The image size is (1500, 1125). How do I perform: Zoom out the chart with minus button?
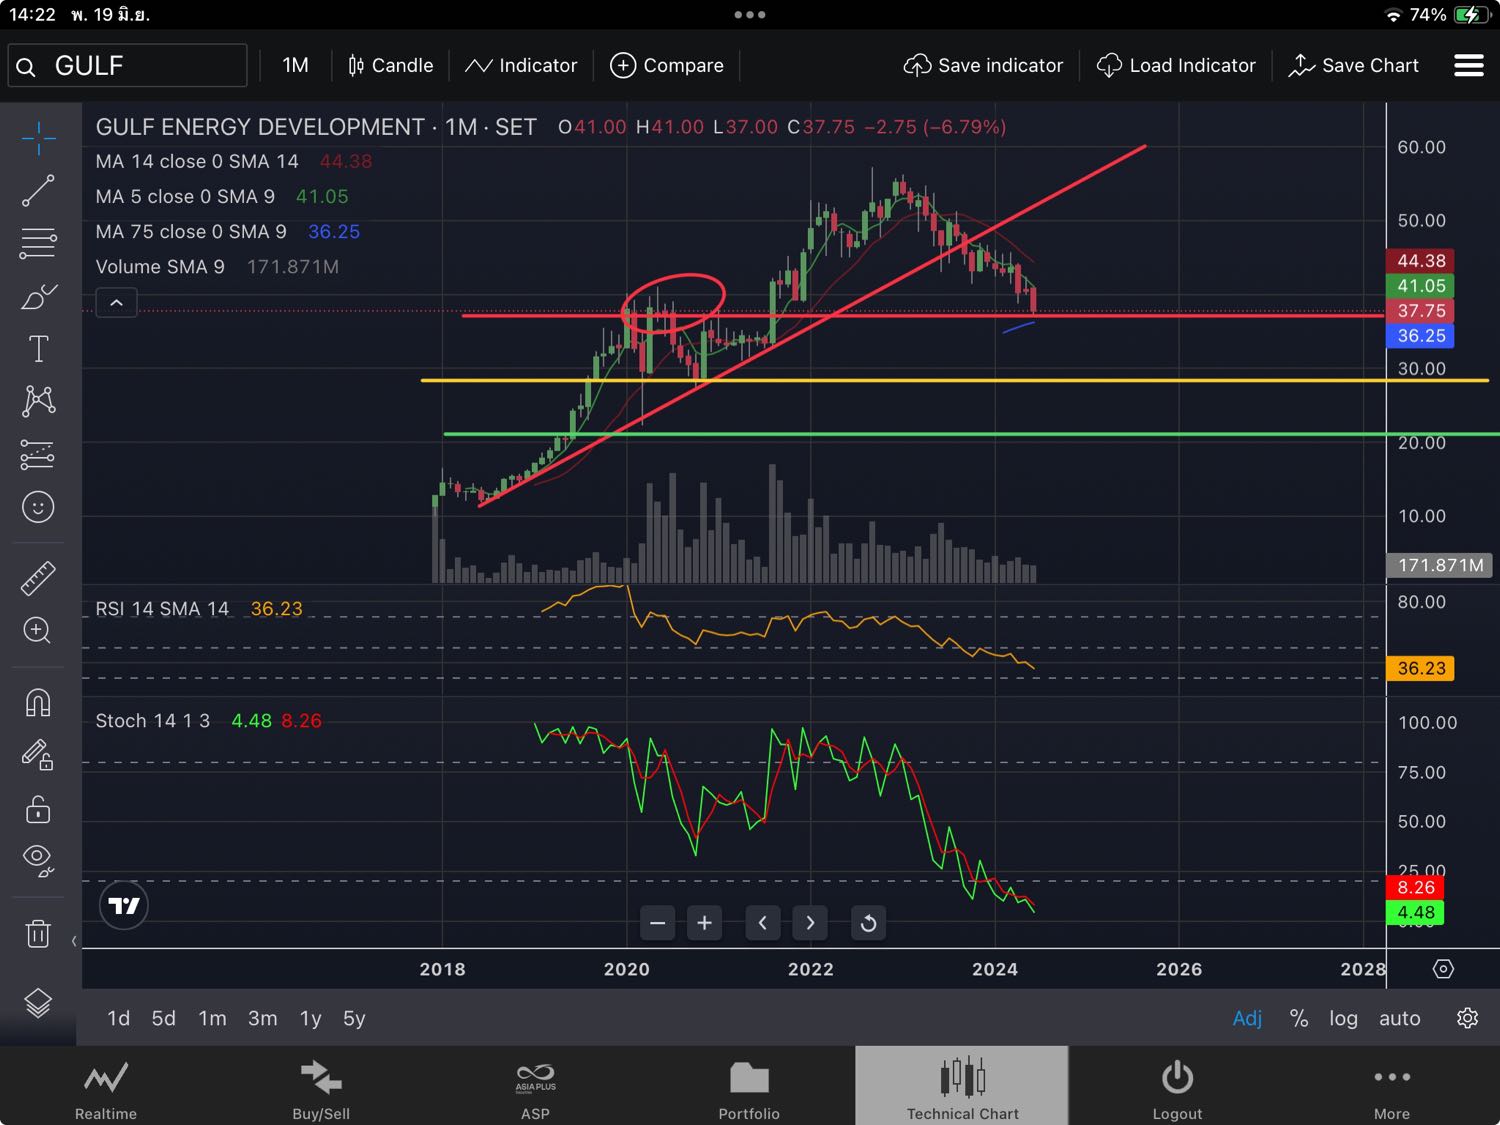(657, 922)
